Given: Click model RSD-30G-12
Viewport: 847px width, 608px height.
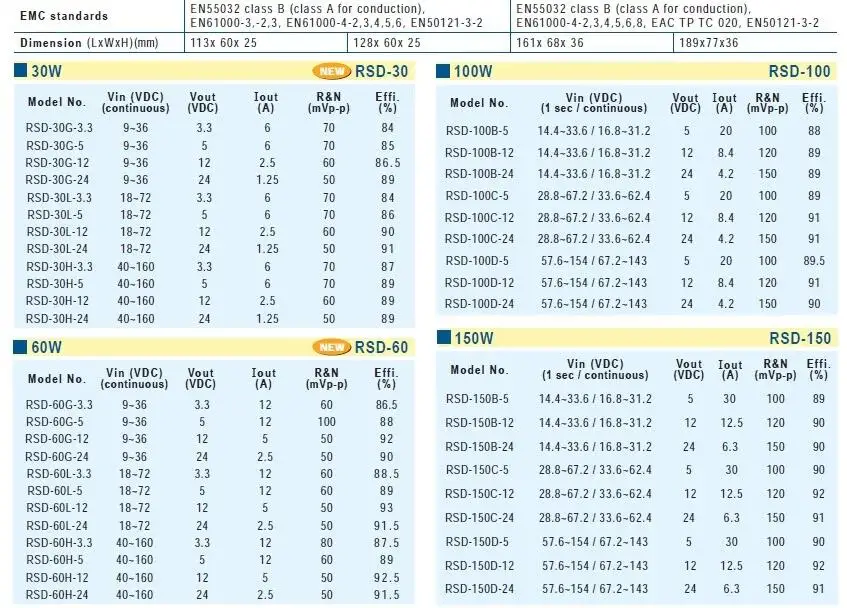Looking at the screenshot, I should click(57, 163).
